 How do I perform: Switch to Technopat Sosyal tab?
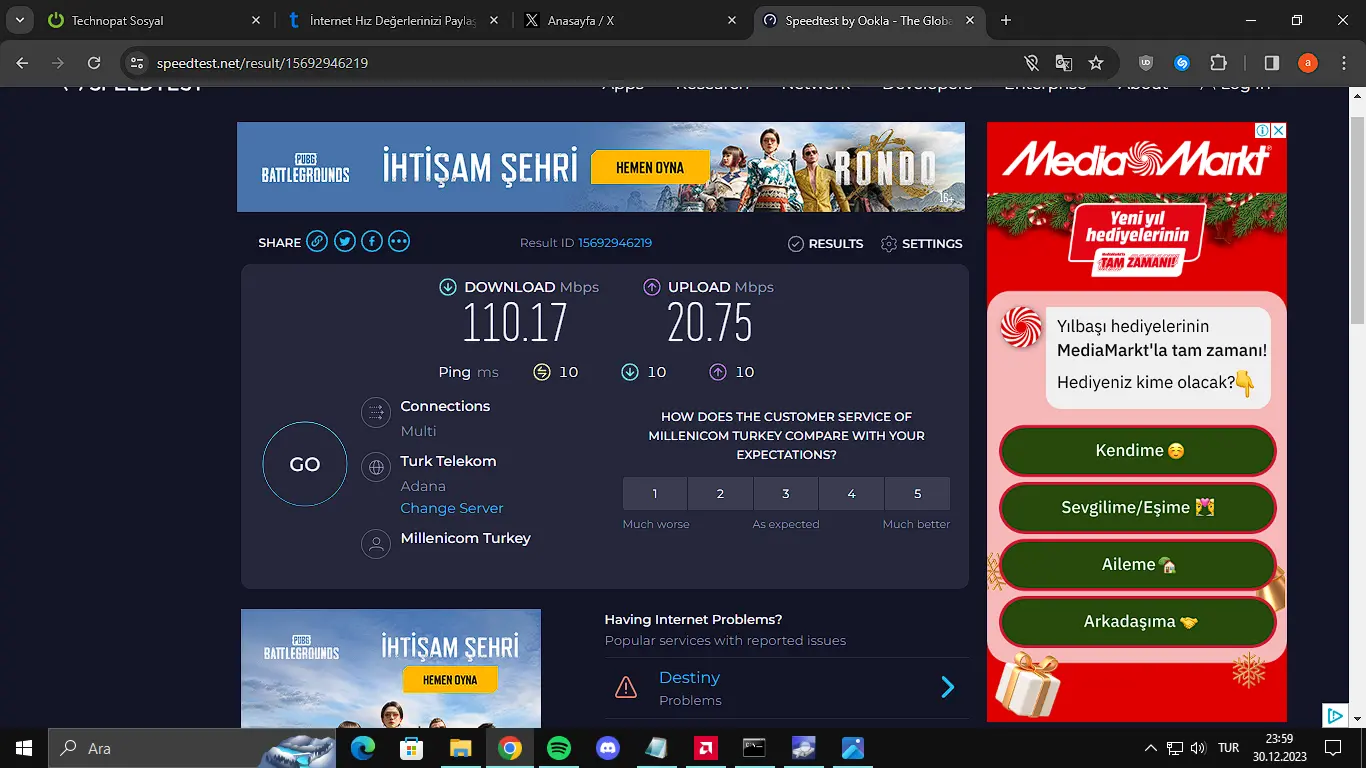pos(153,20)
